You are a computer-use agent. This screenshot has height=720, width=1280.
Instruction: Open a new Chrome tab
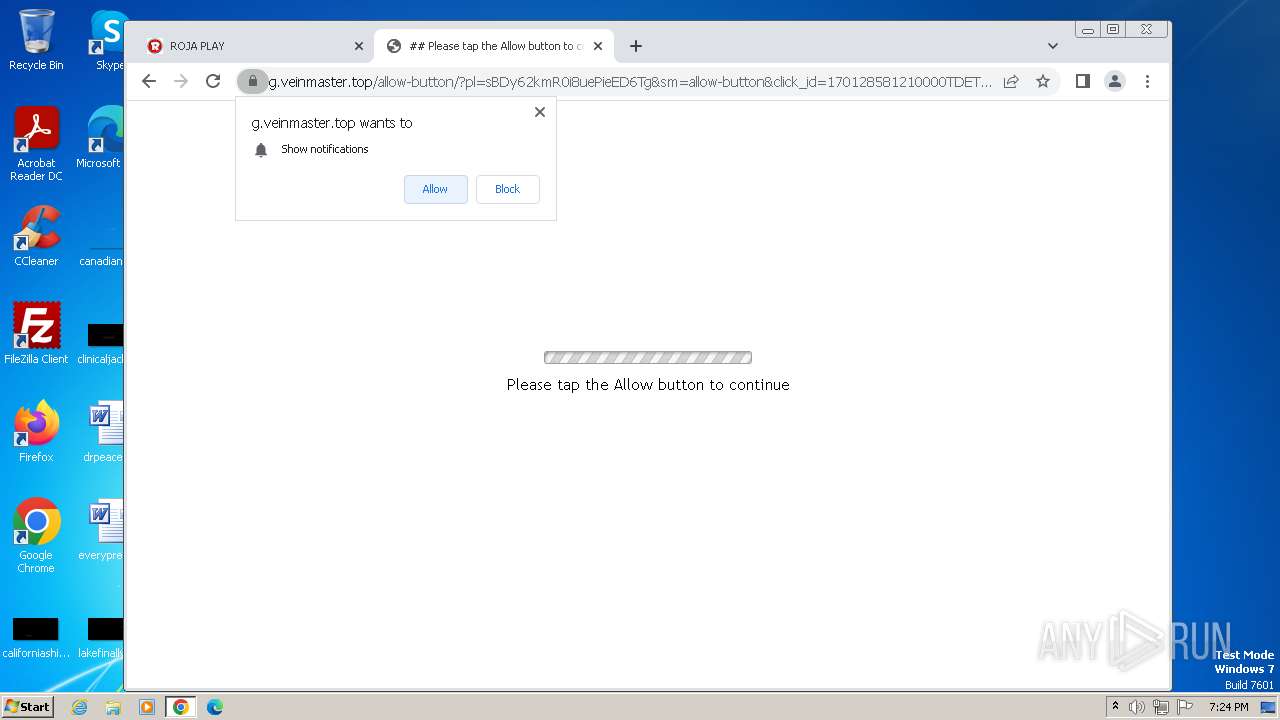pyautogui.click(x=636, y=46)
